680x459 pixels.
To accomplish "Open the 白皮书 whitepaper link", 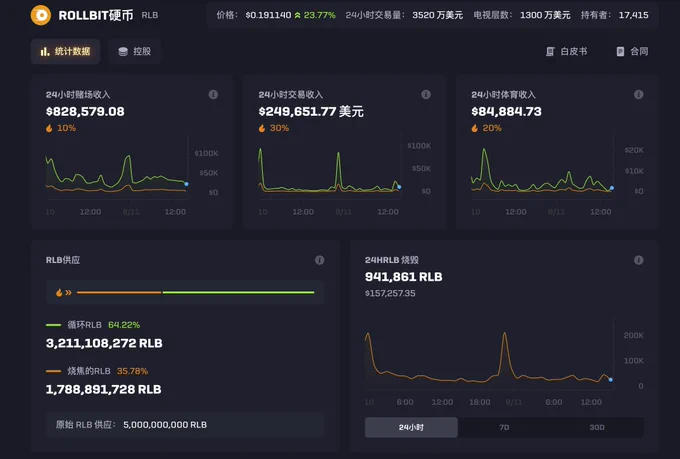I will [566, 51].
